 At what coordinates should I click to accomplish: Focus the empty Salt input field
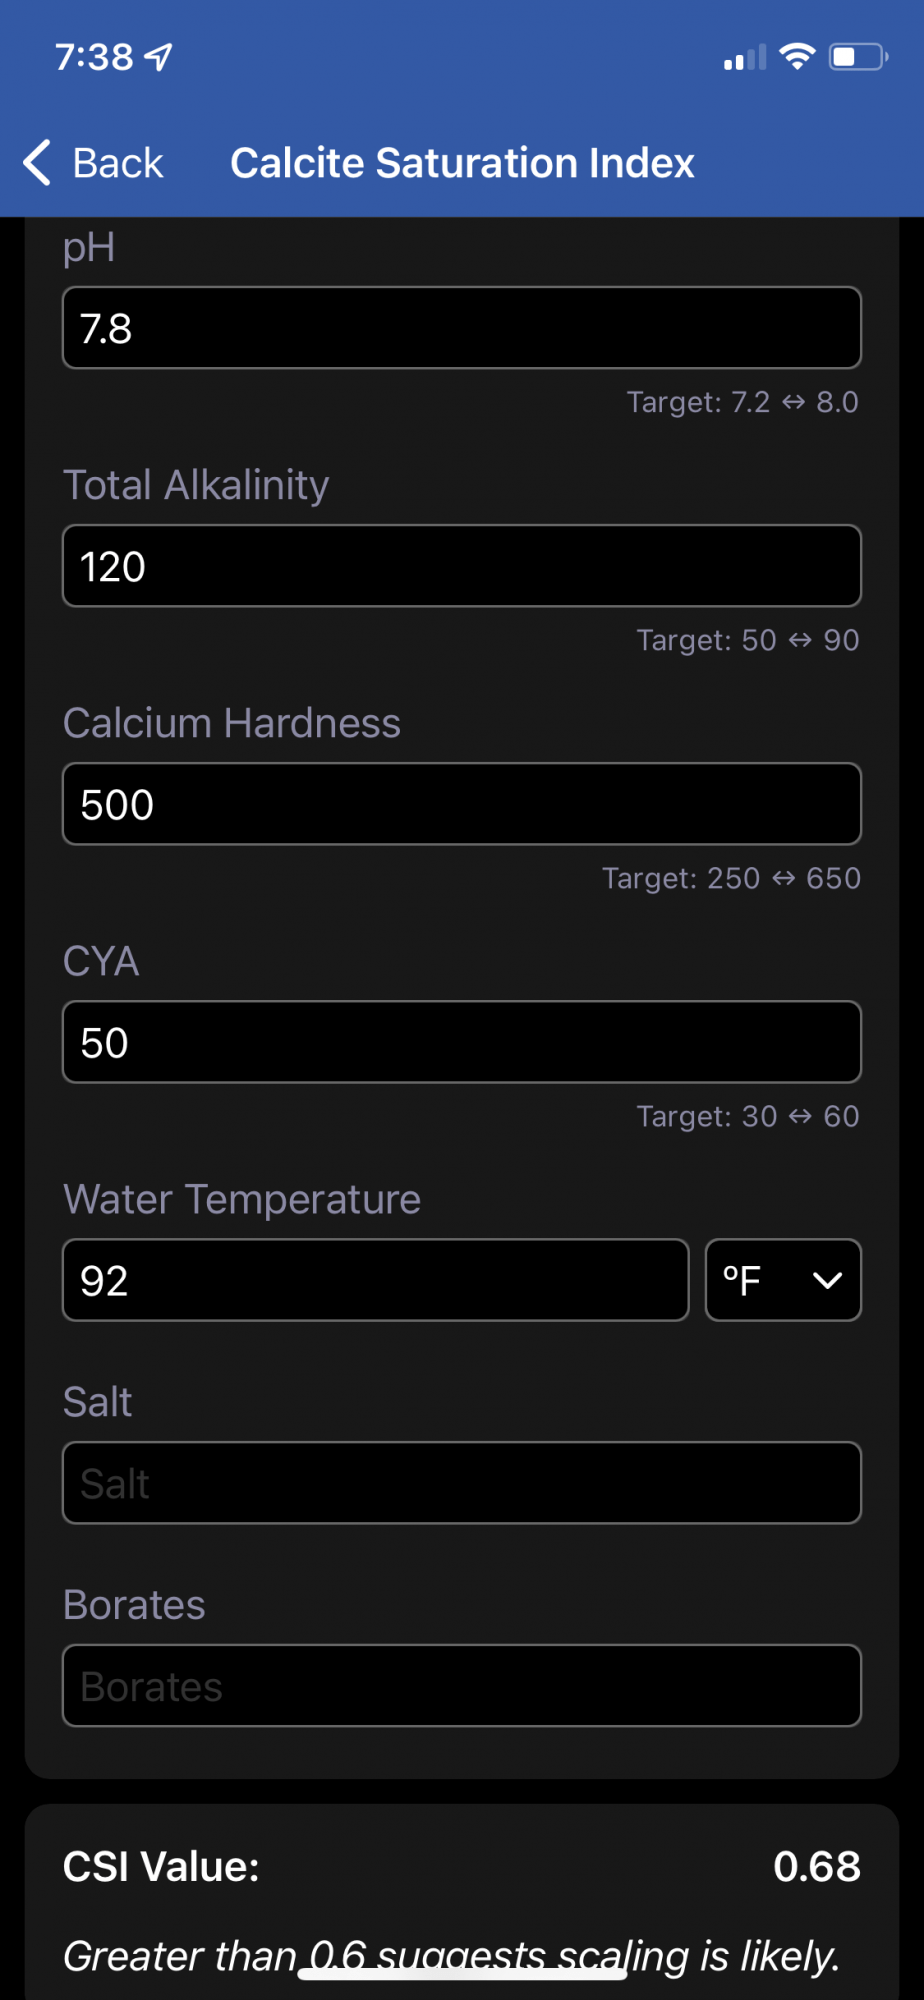462,1483
